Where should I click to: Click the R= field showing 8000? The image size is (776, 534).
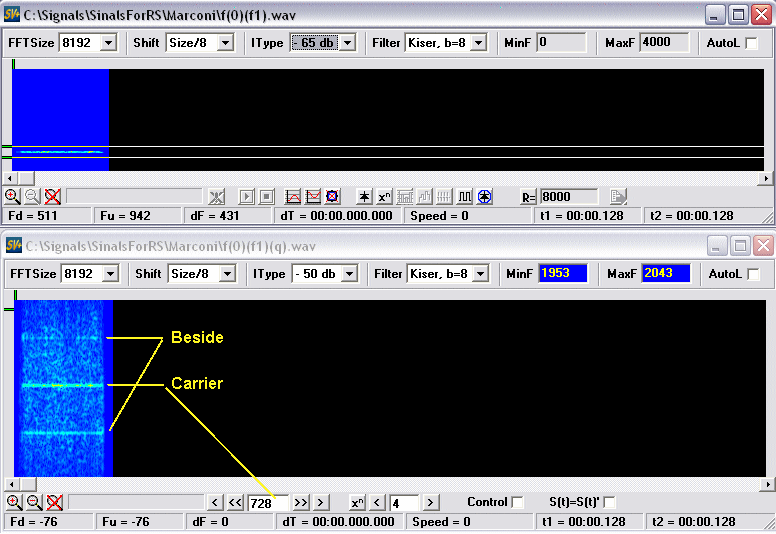tap(568, 197)
